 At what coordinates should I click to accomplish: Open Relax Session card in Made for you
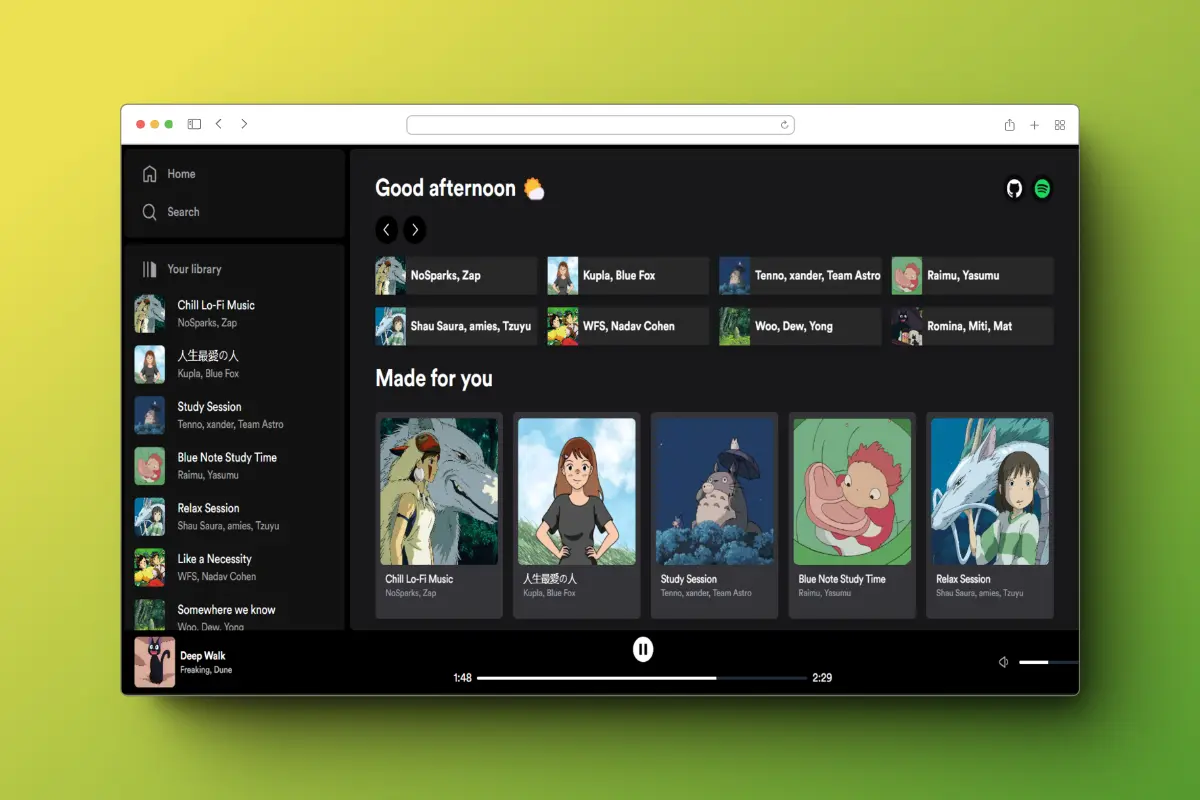[x=989, y=514]
